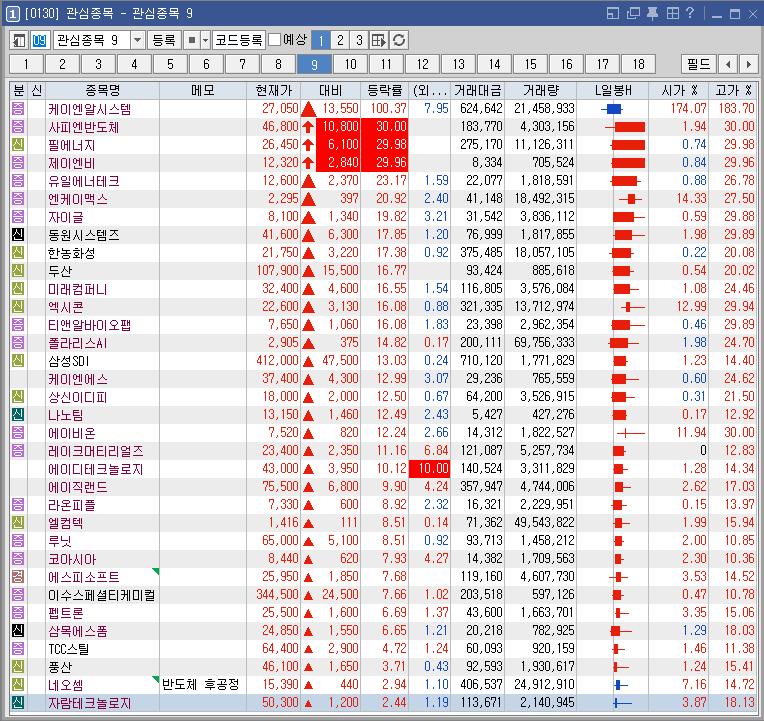Click the refresh icon in the toolbar
Image resolution: width=764 pixels, height=721 pixels.
click(399, 40)
